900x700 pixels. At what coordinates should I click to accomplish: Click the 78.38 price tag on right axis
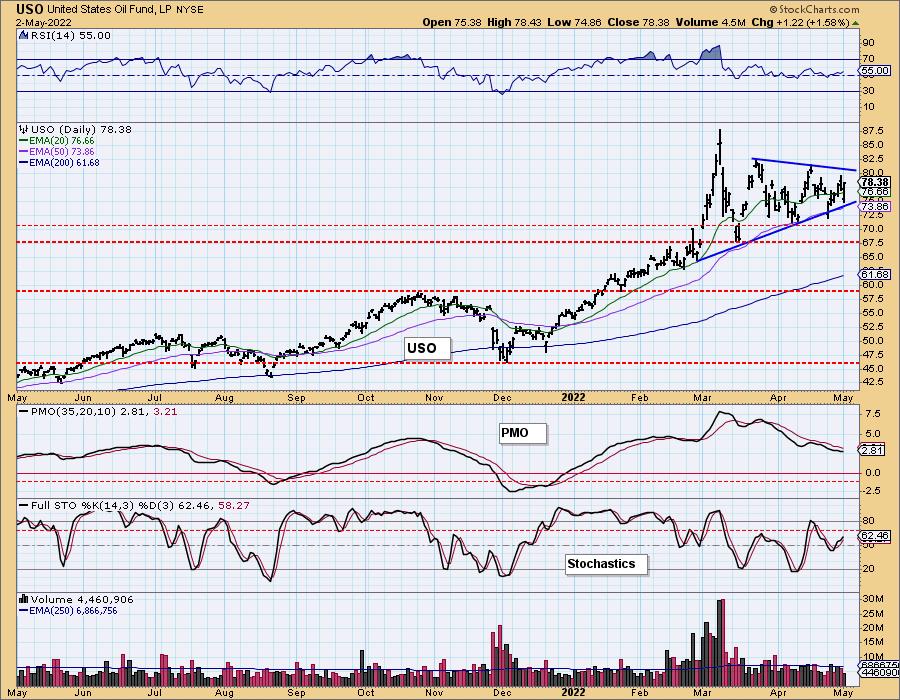click(x=876, y=182)
